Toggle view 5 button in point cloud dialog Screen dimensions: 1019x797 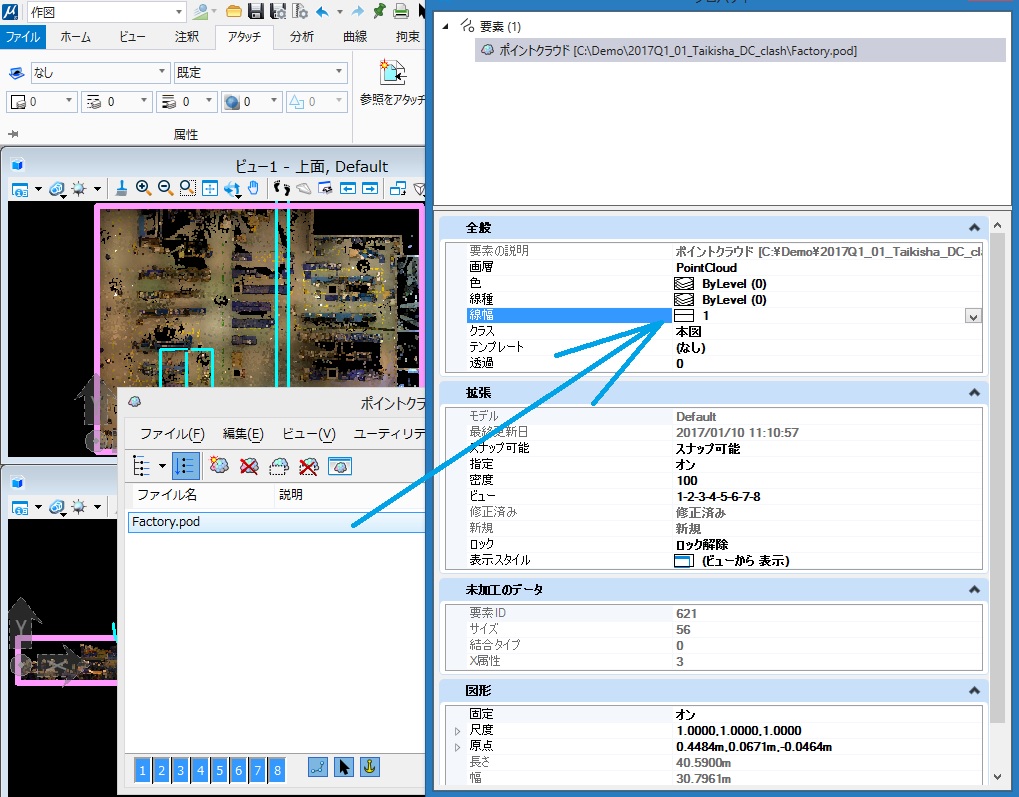(220, 770)
